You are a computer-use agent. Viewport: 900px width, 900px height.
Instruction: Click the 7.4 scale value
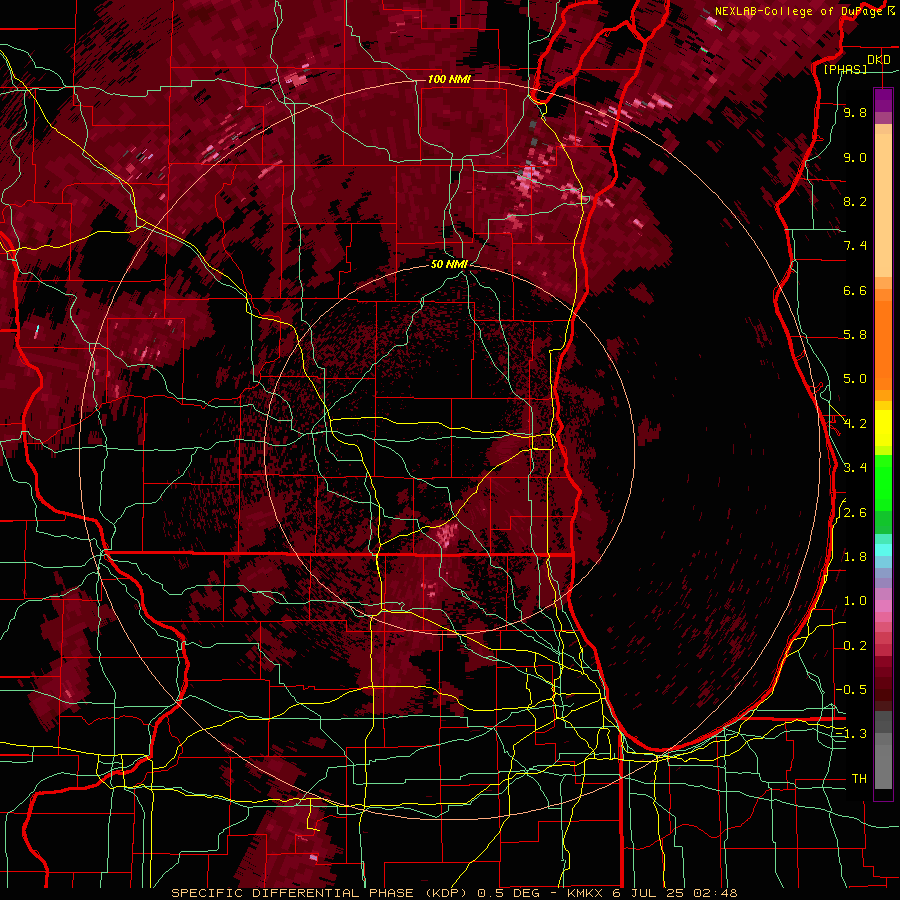855,246
